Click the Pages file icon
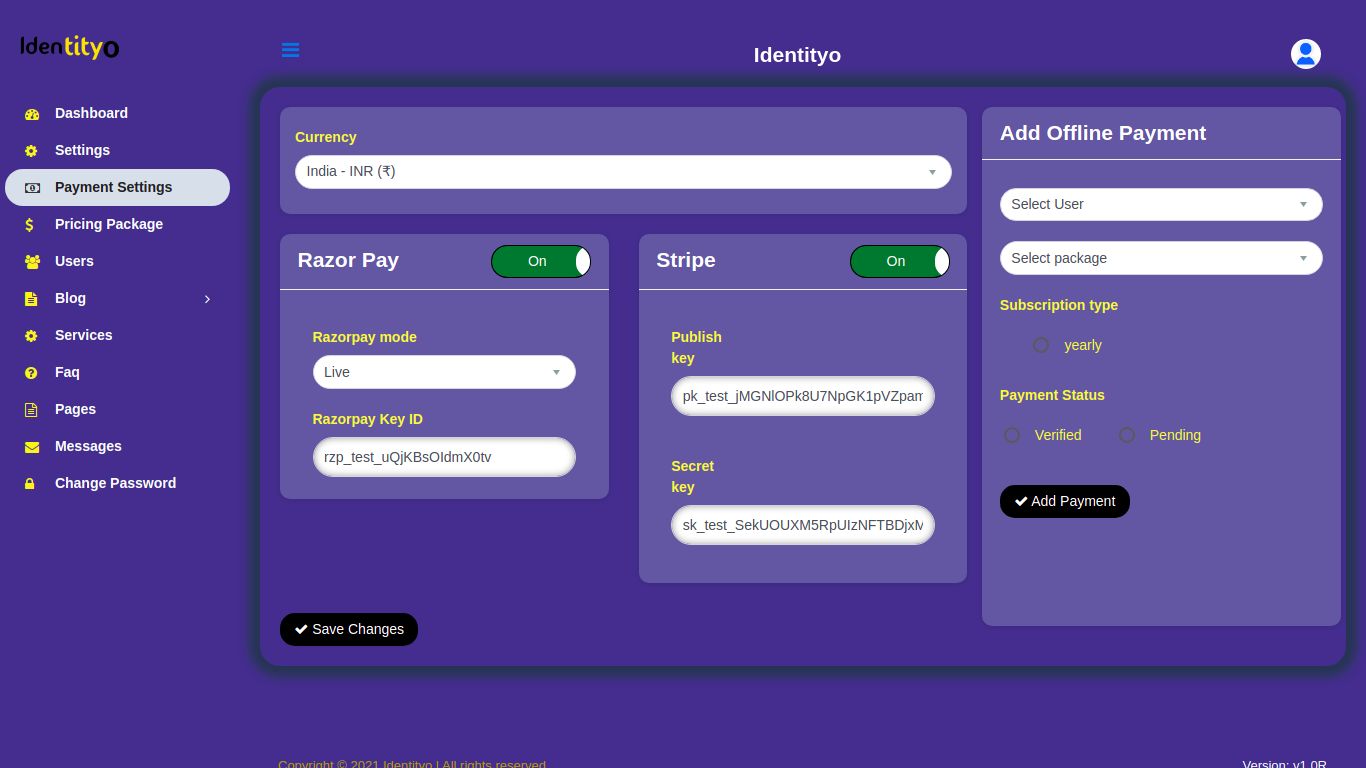This screenshot has width=1366, height=768. (31, 410)
